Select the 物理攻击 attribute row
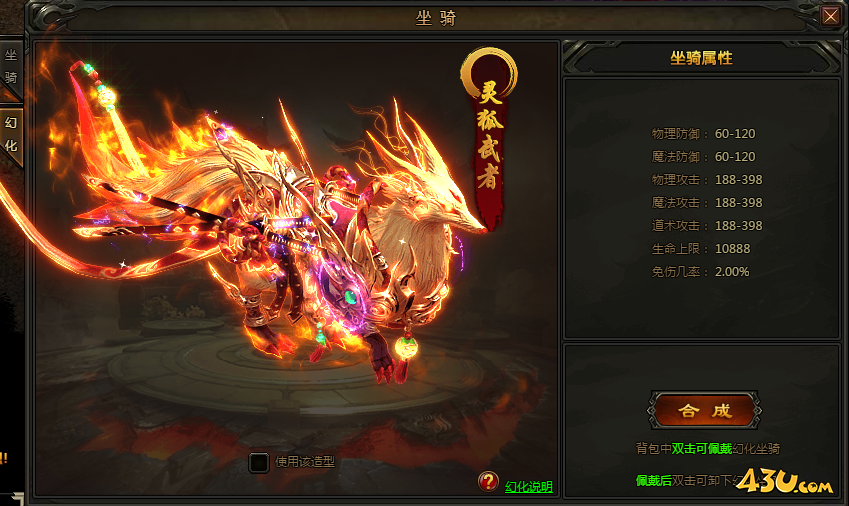 point(707,180)
